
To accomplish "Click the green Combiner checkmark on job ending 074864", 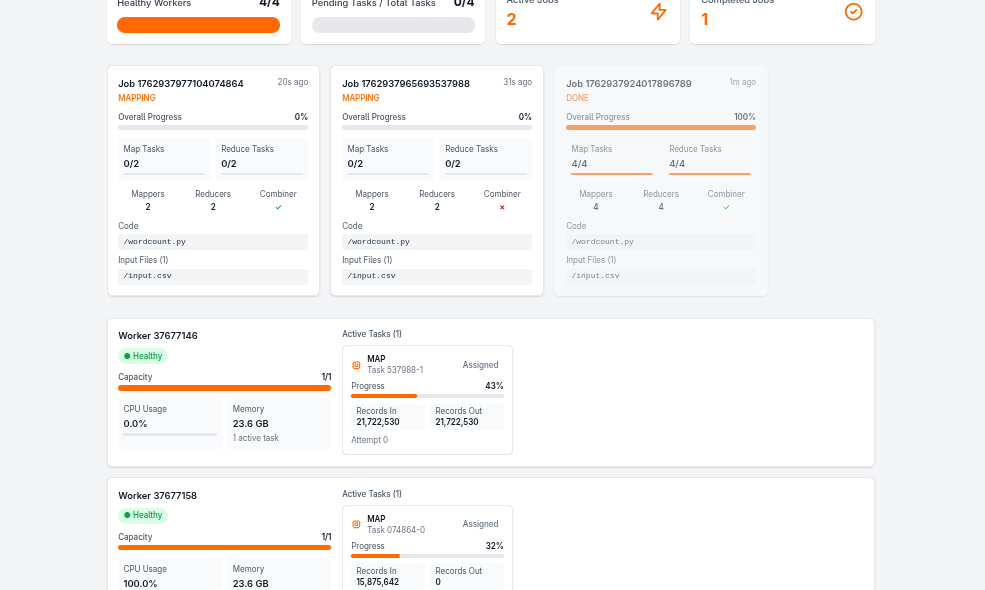I will (x=278, y=207).
